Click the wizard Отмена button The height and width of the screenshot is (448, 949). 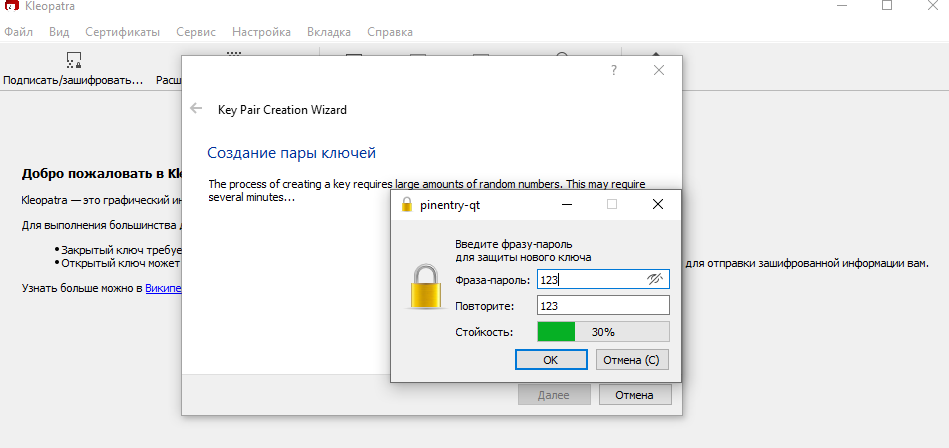tap(635, 395)
